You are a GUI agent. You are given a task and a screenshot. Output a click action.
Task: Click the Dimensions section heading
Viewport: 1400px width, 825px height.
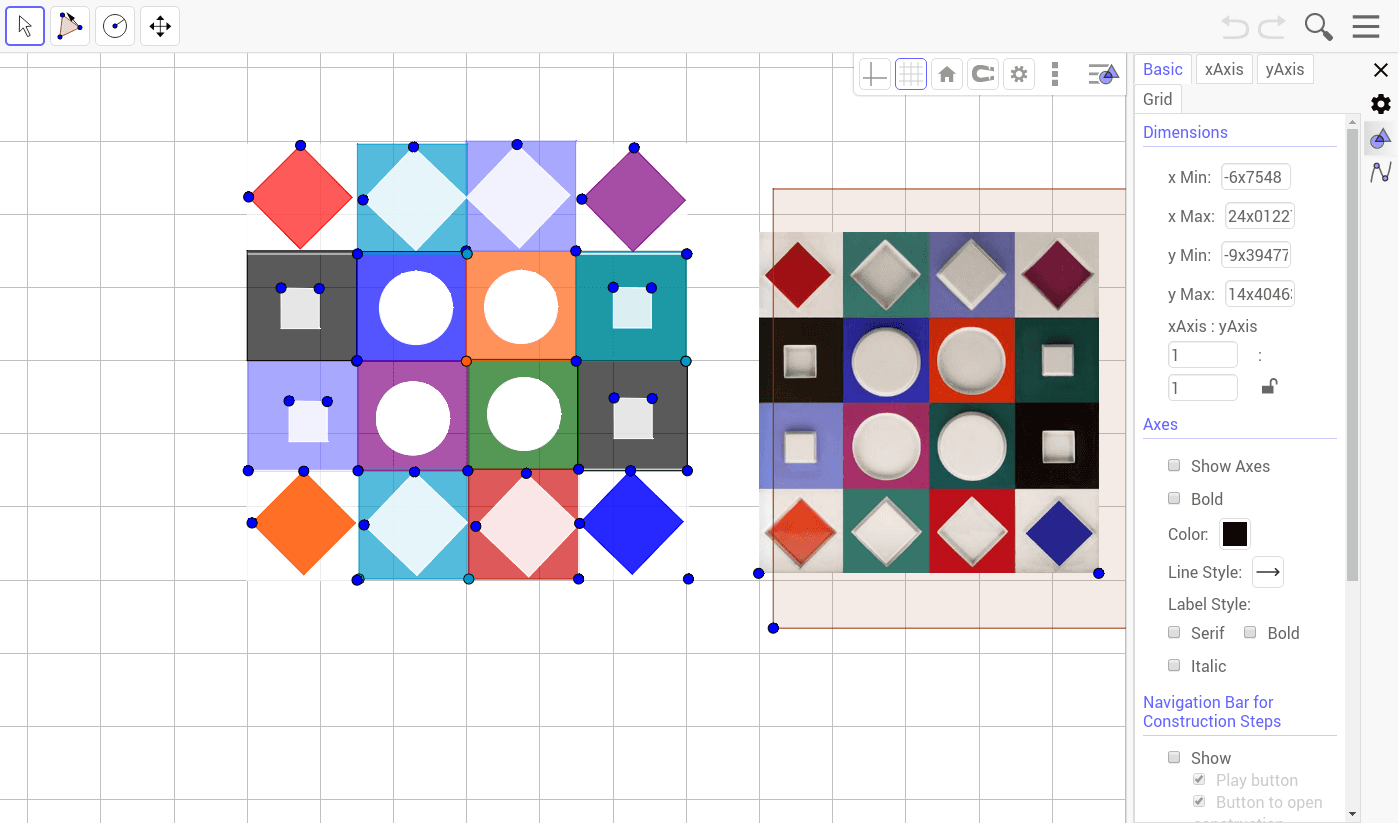tap(1185, 132)
